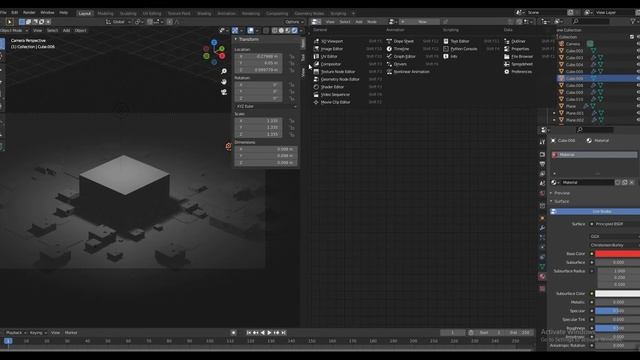Click the Scale X value field
The height and width of the screenshot is (360, 640).
tap(258, 121)
